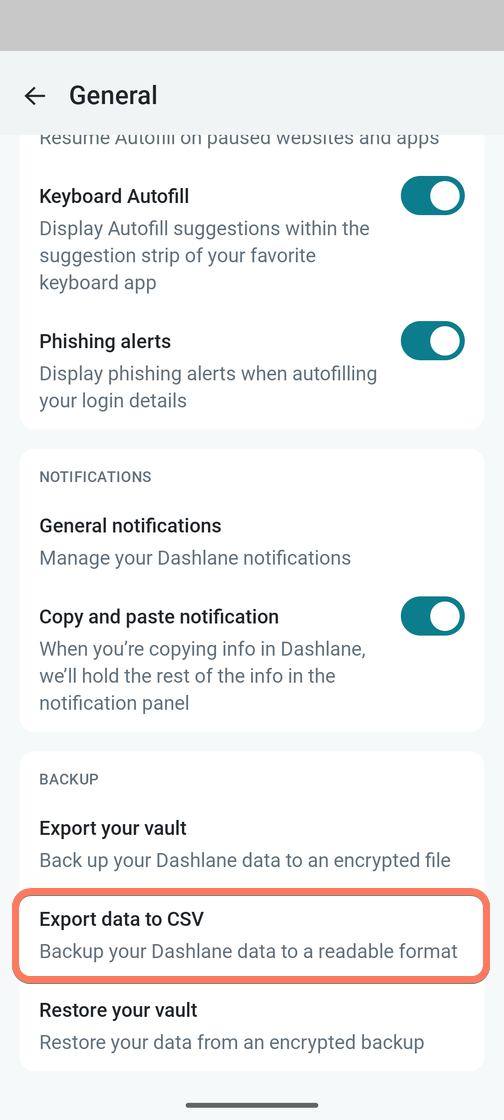Tap the NOTIFICATIONS section header
Viewport: 504px width, 1120px height.
click(95, 476)
